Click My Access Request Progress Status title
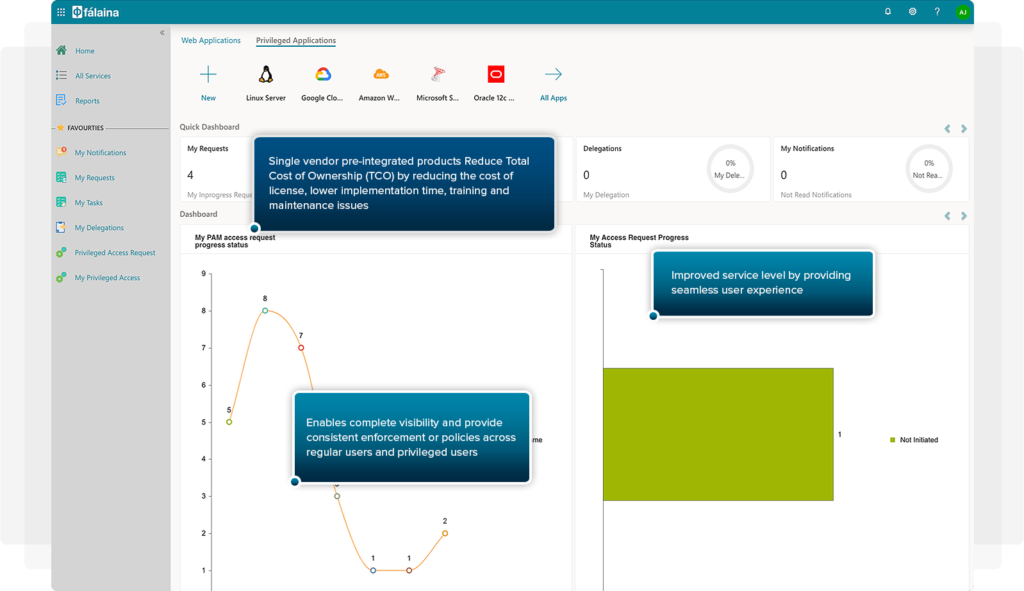 pos(639,242)
